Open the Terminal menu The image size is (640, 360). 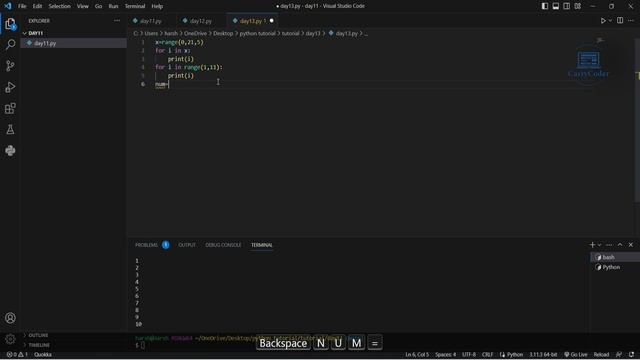click(x=135, y=6)
